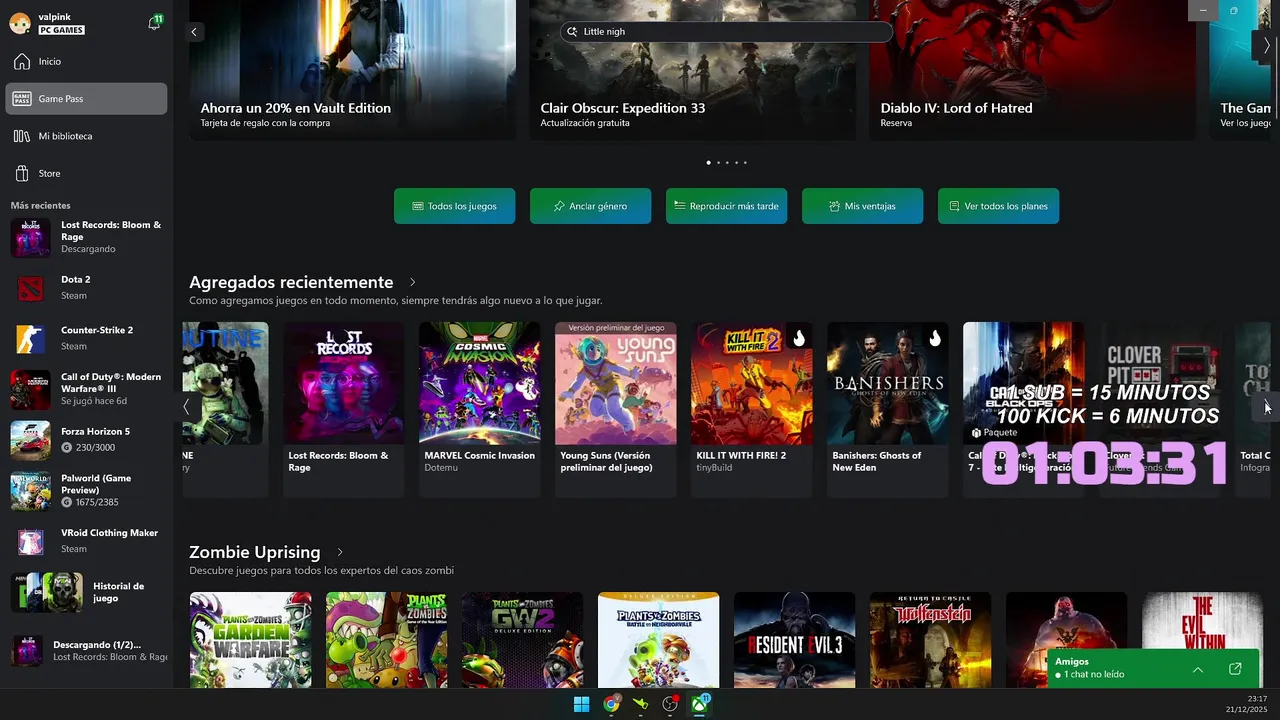Open Google Chrome from the taskbar

(x=611, y=704)
